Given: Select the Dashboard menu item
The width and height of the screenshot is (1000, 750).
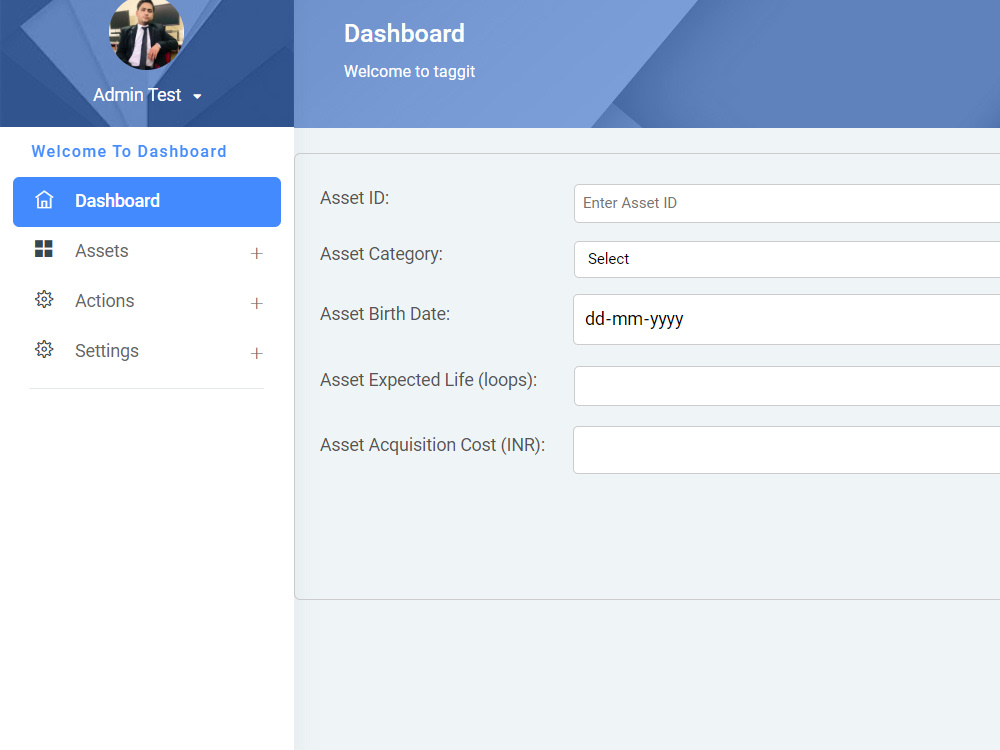Looking at the screenshot, I should point(147,202).
